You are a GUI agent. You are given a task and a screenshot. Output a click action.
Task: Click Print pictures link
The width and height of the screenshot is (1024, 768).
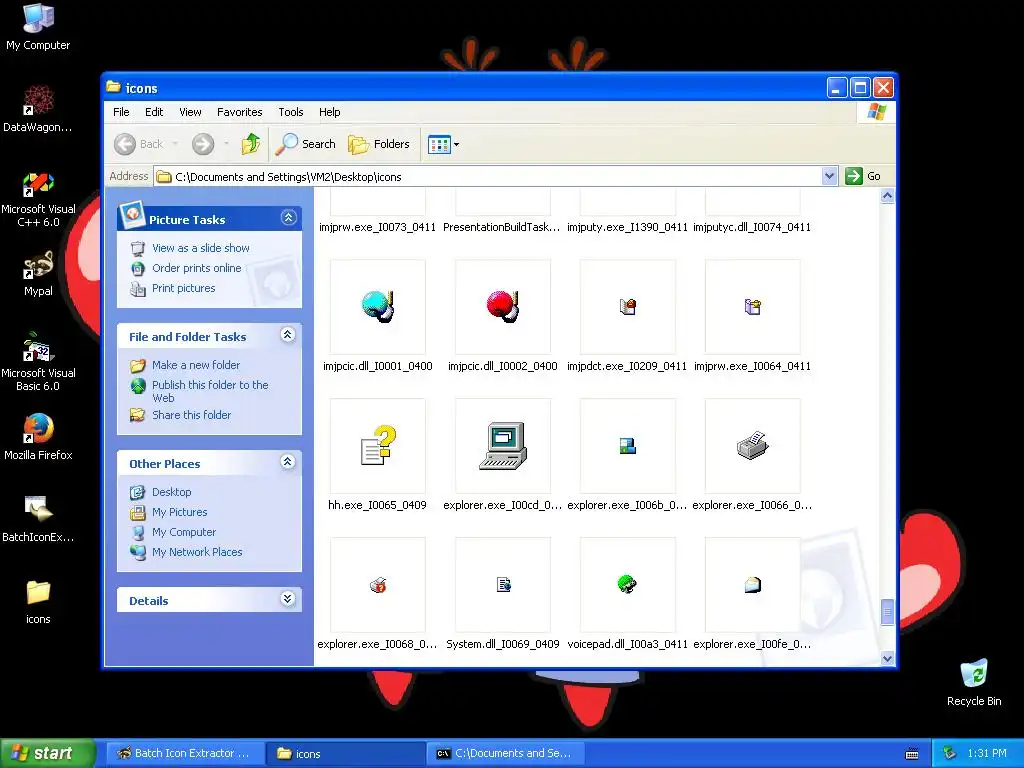click(184, 289)
